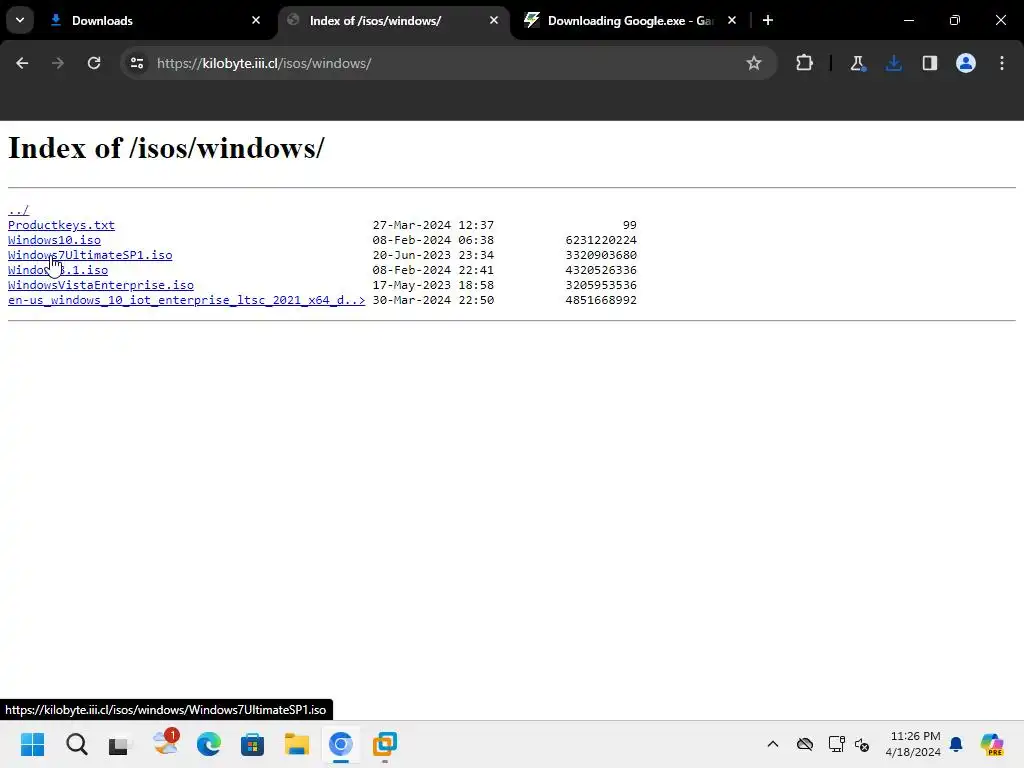The width and height of the screenshot is (1024, 768).
Task: Click the date 30-Mar-2024 22:50
Action: click(x=433, y=300)
